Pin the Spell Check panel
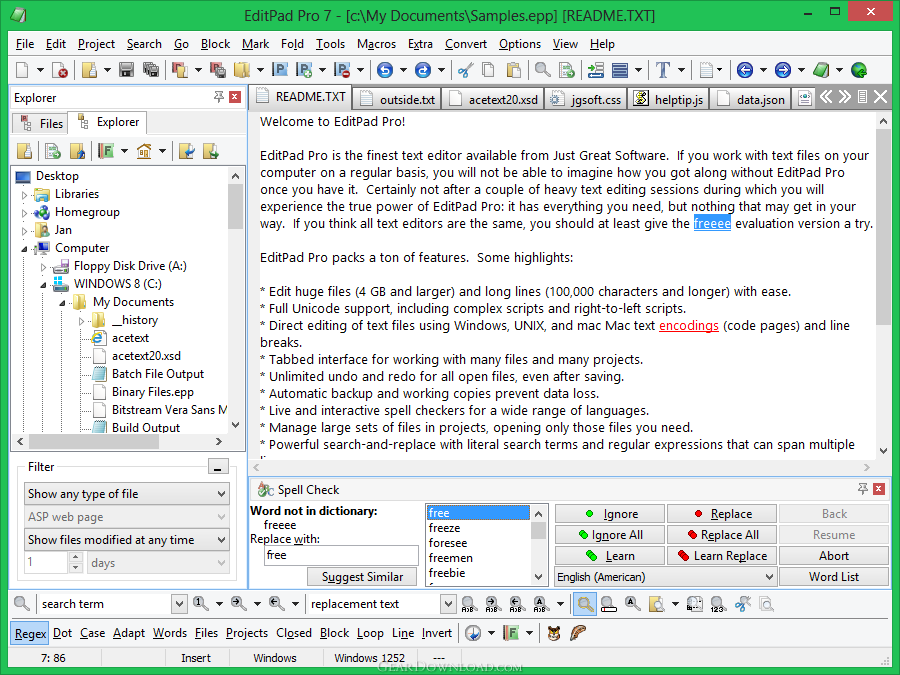 click(863, 488)
